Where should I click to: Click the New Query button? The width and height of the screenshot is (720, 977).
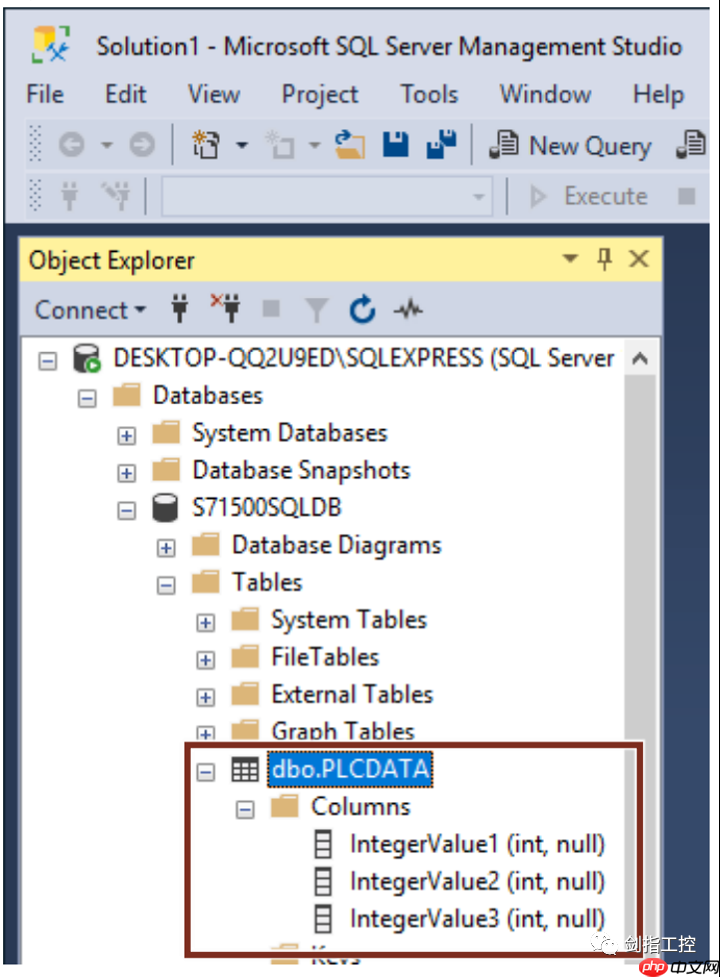click(570, 146)
